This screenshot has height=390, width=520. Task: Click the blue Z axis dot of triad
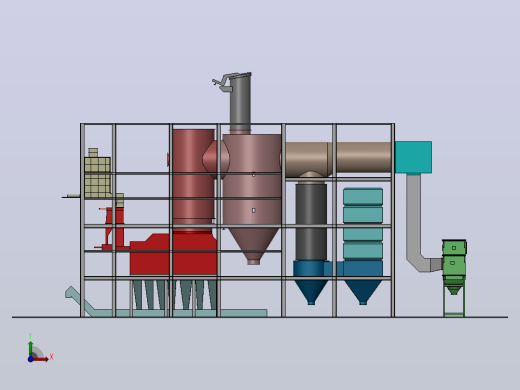coord(30,359)
